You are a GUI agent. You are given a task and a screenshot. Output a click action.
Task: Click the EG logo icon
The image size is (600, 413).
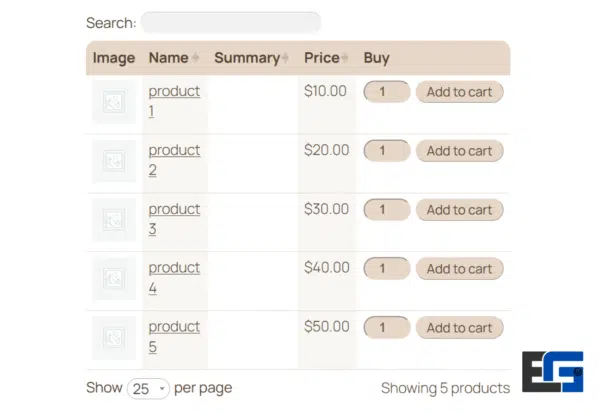(552, 380)
